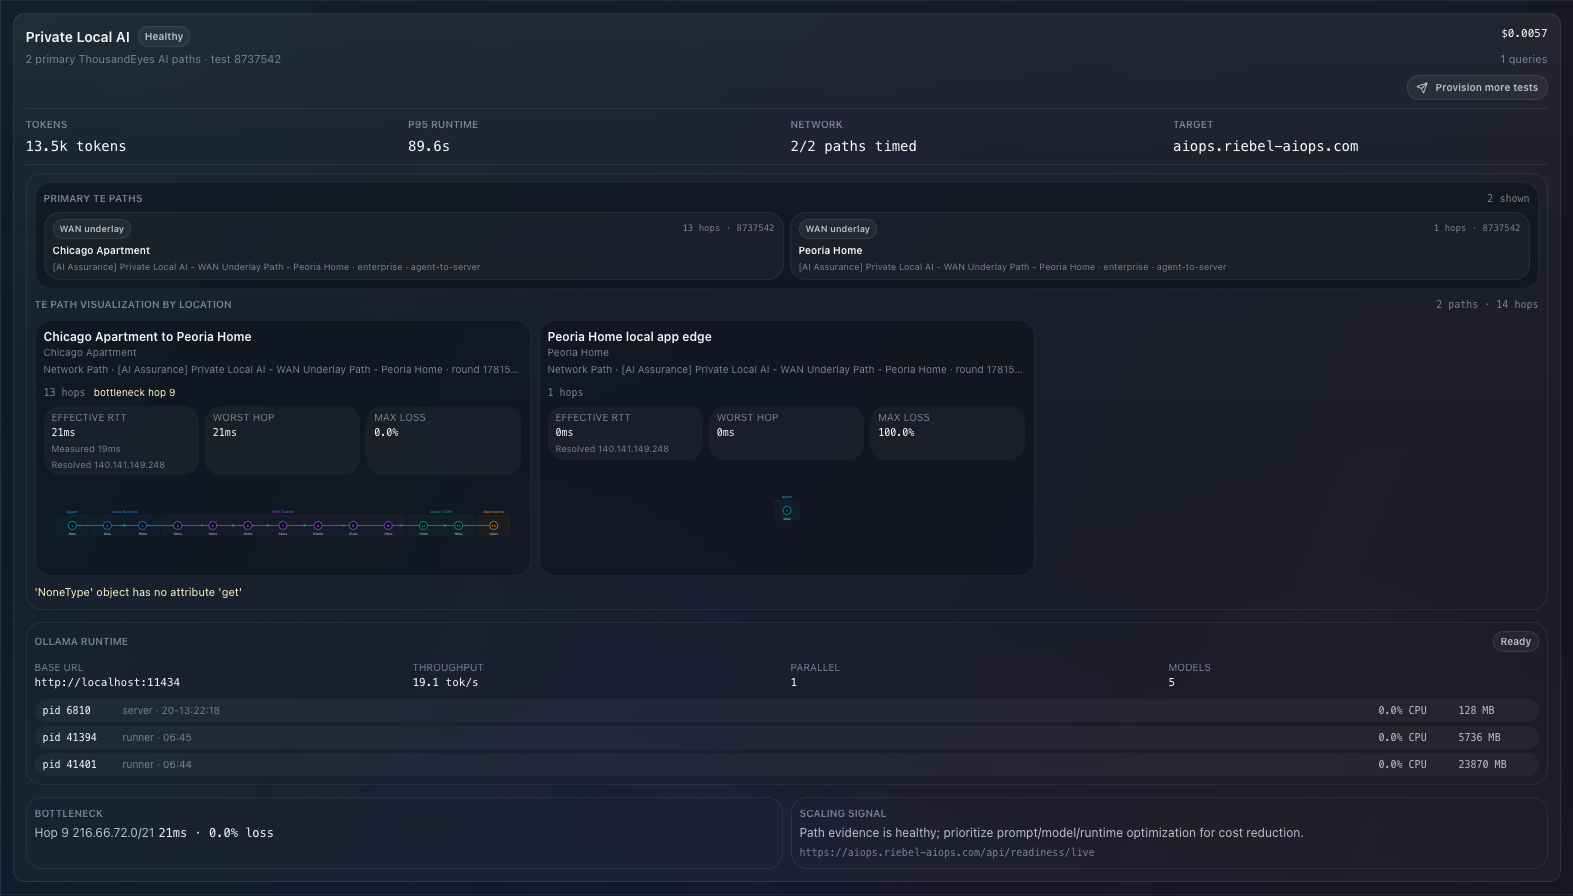Click the Ready badge in Ollama Runtime
The width and height of the screenshot is (1573, 896).
pyautogui.click(x=1515, y=642)
